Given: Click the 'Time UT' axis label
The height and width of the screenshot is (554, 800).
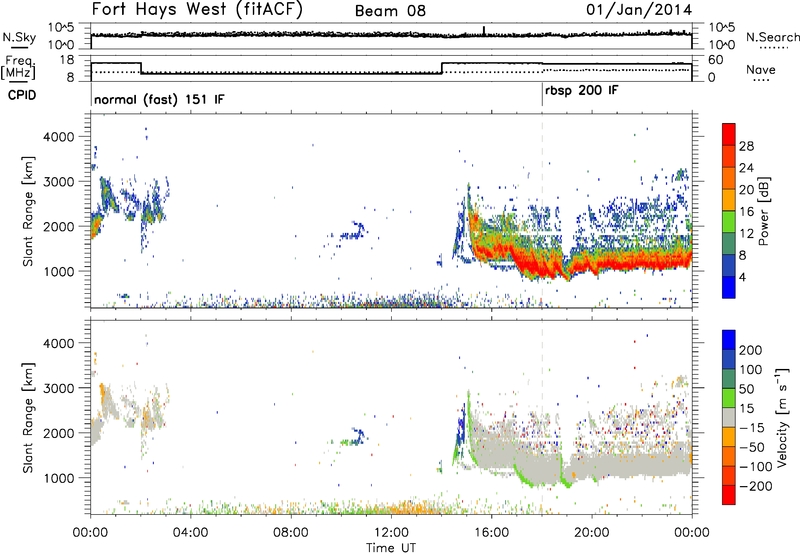Looking at the screenshot, I should [391, 548].
